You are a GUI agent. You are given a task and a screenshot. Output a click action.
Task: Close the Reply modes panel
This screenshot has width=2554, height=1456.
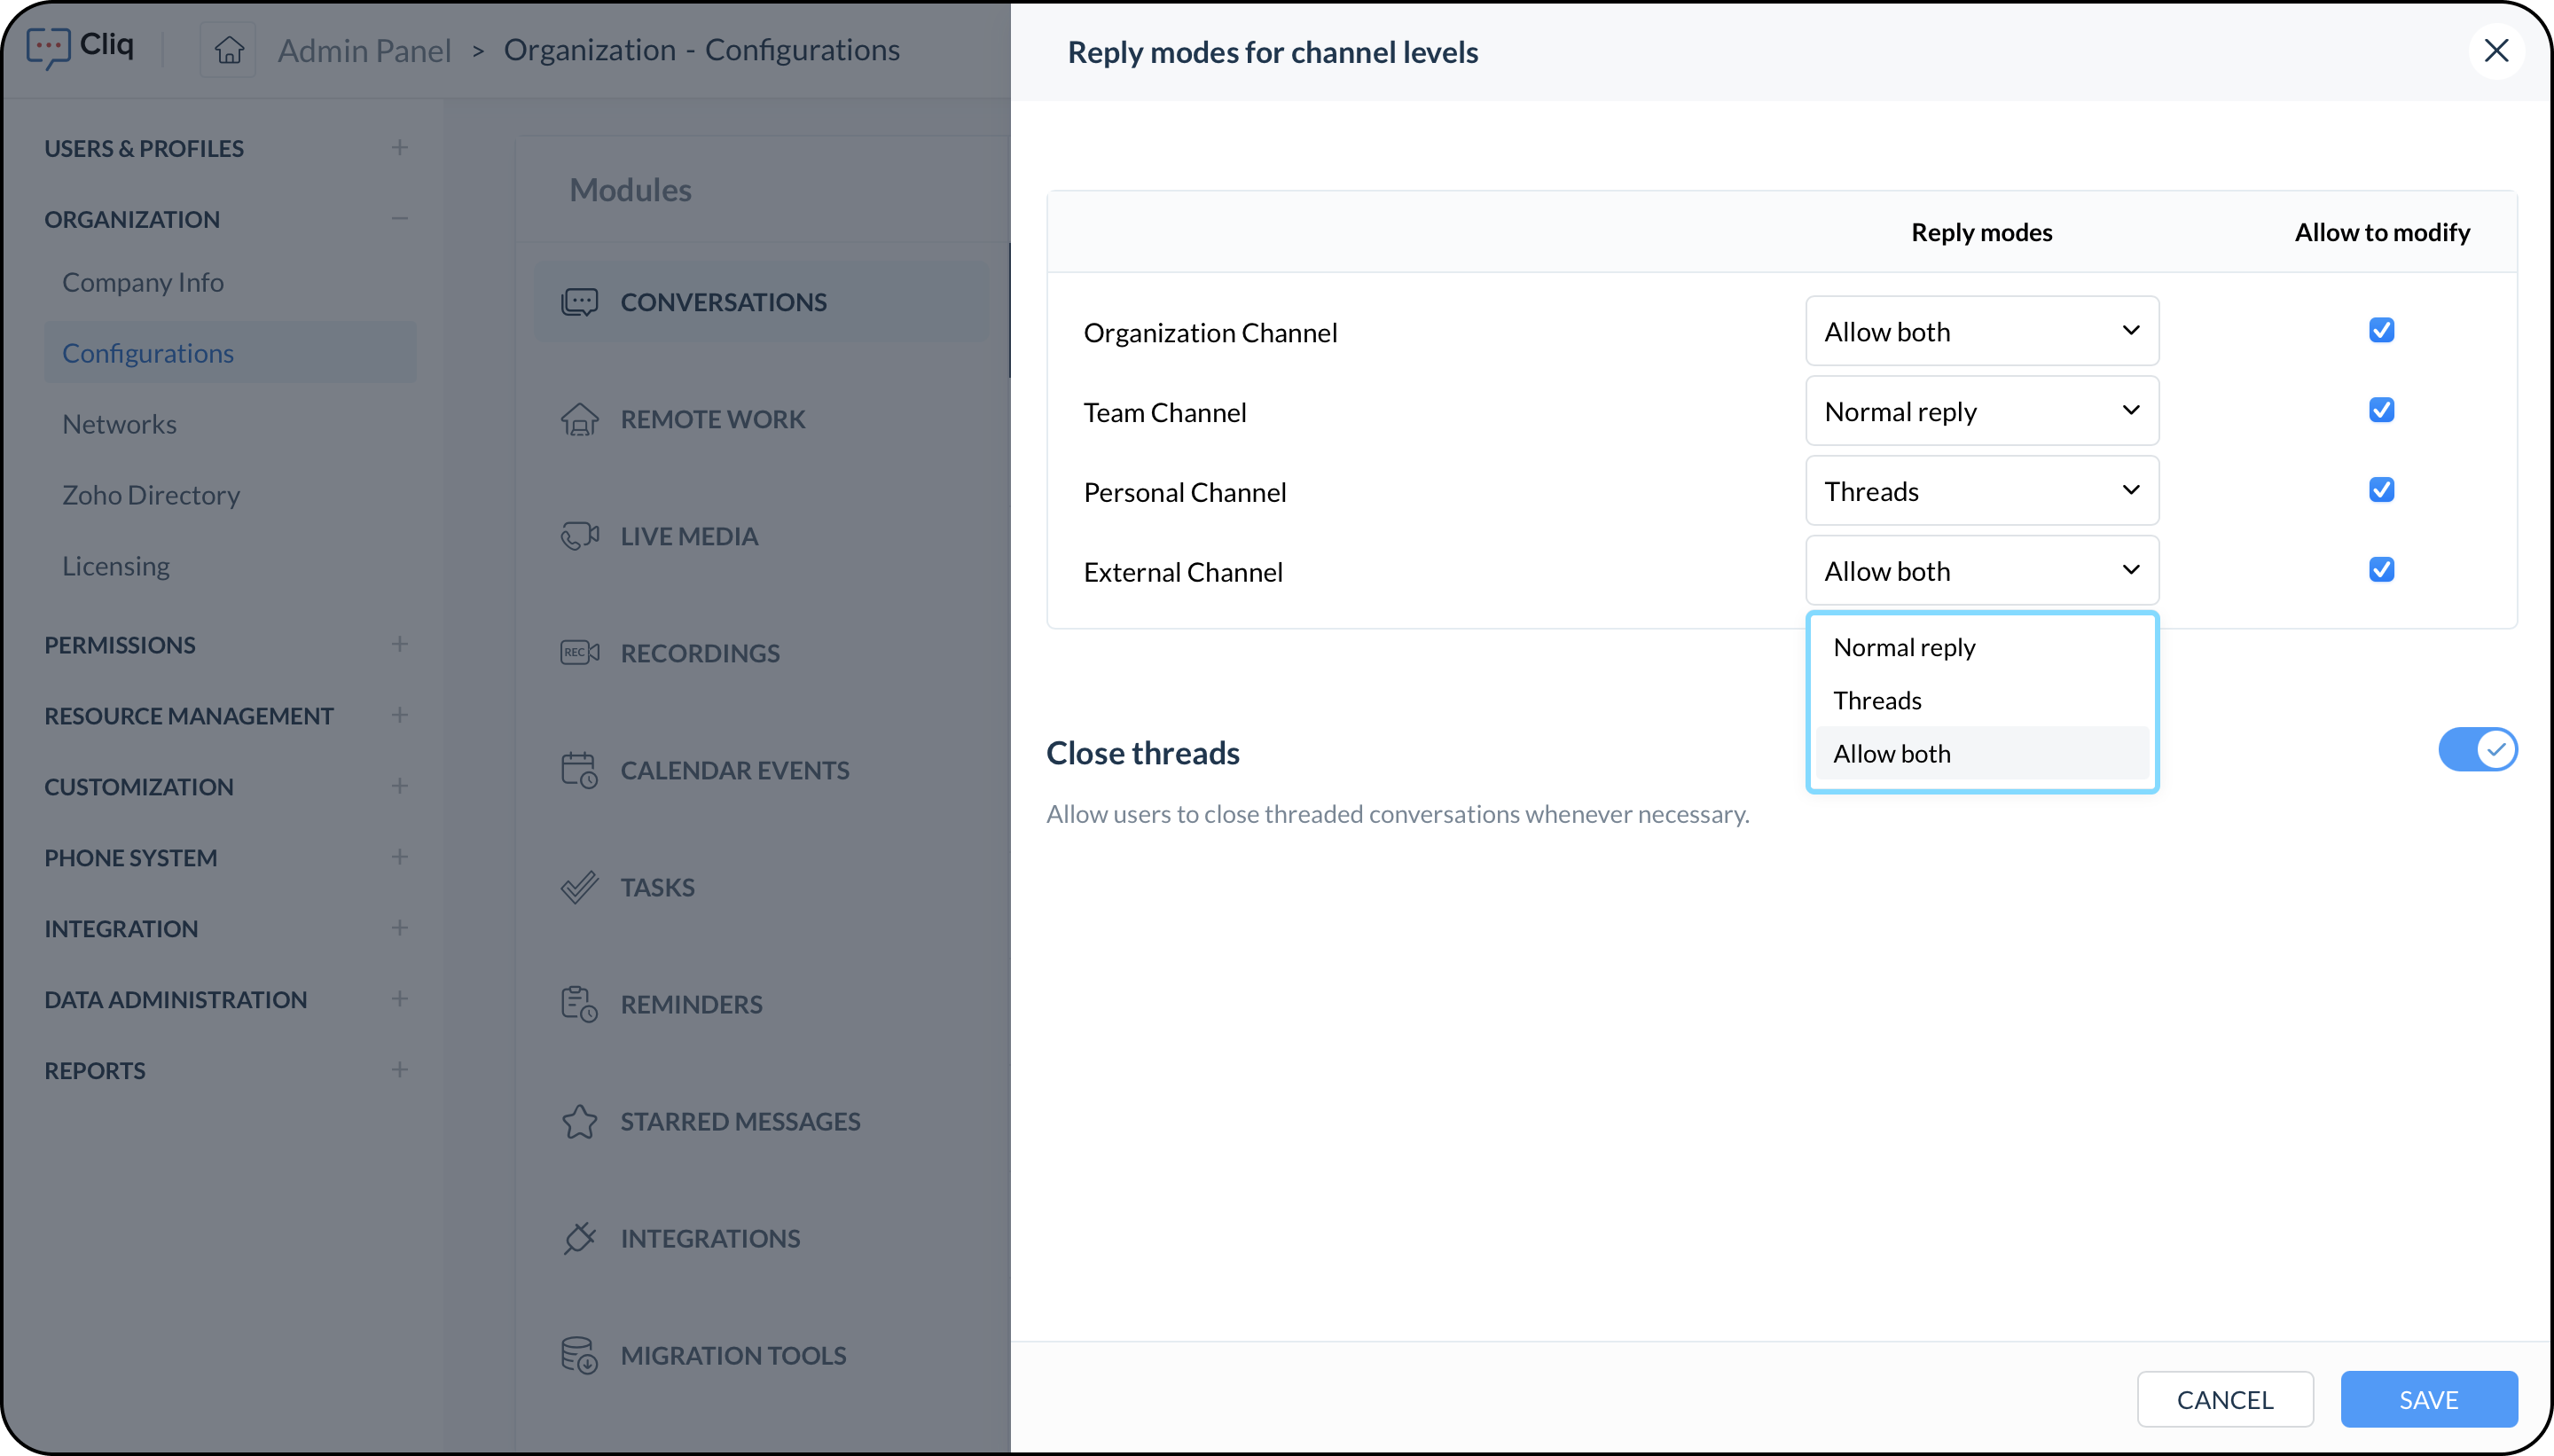[2496, 51]
